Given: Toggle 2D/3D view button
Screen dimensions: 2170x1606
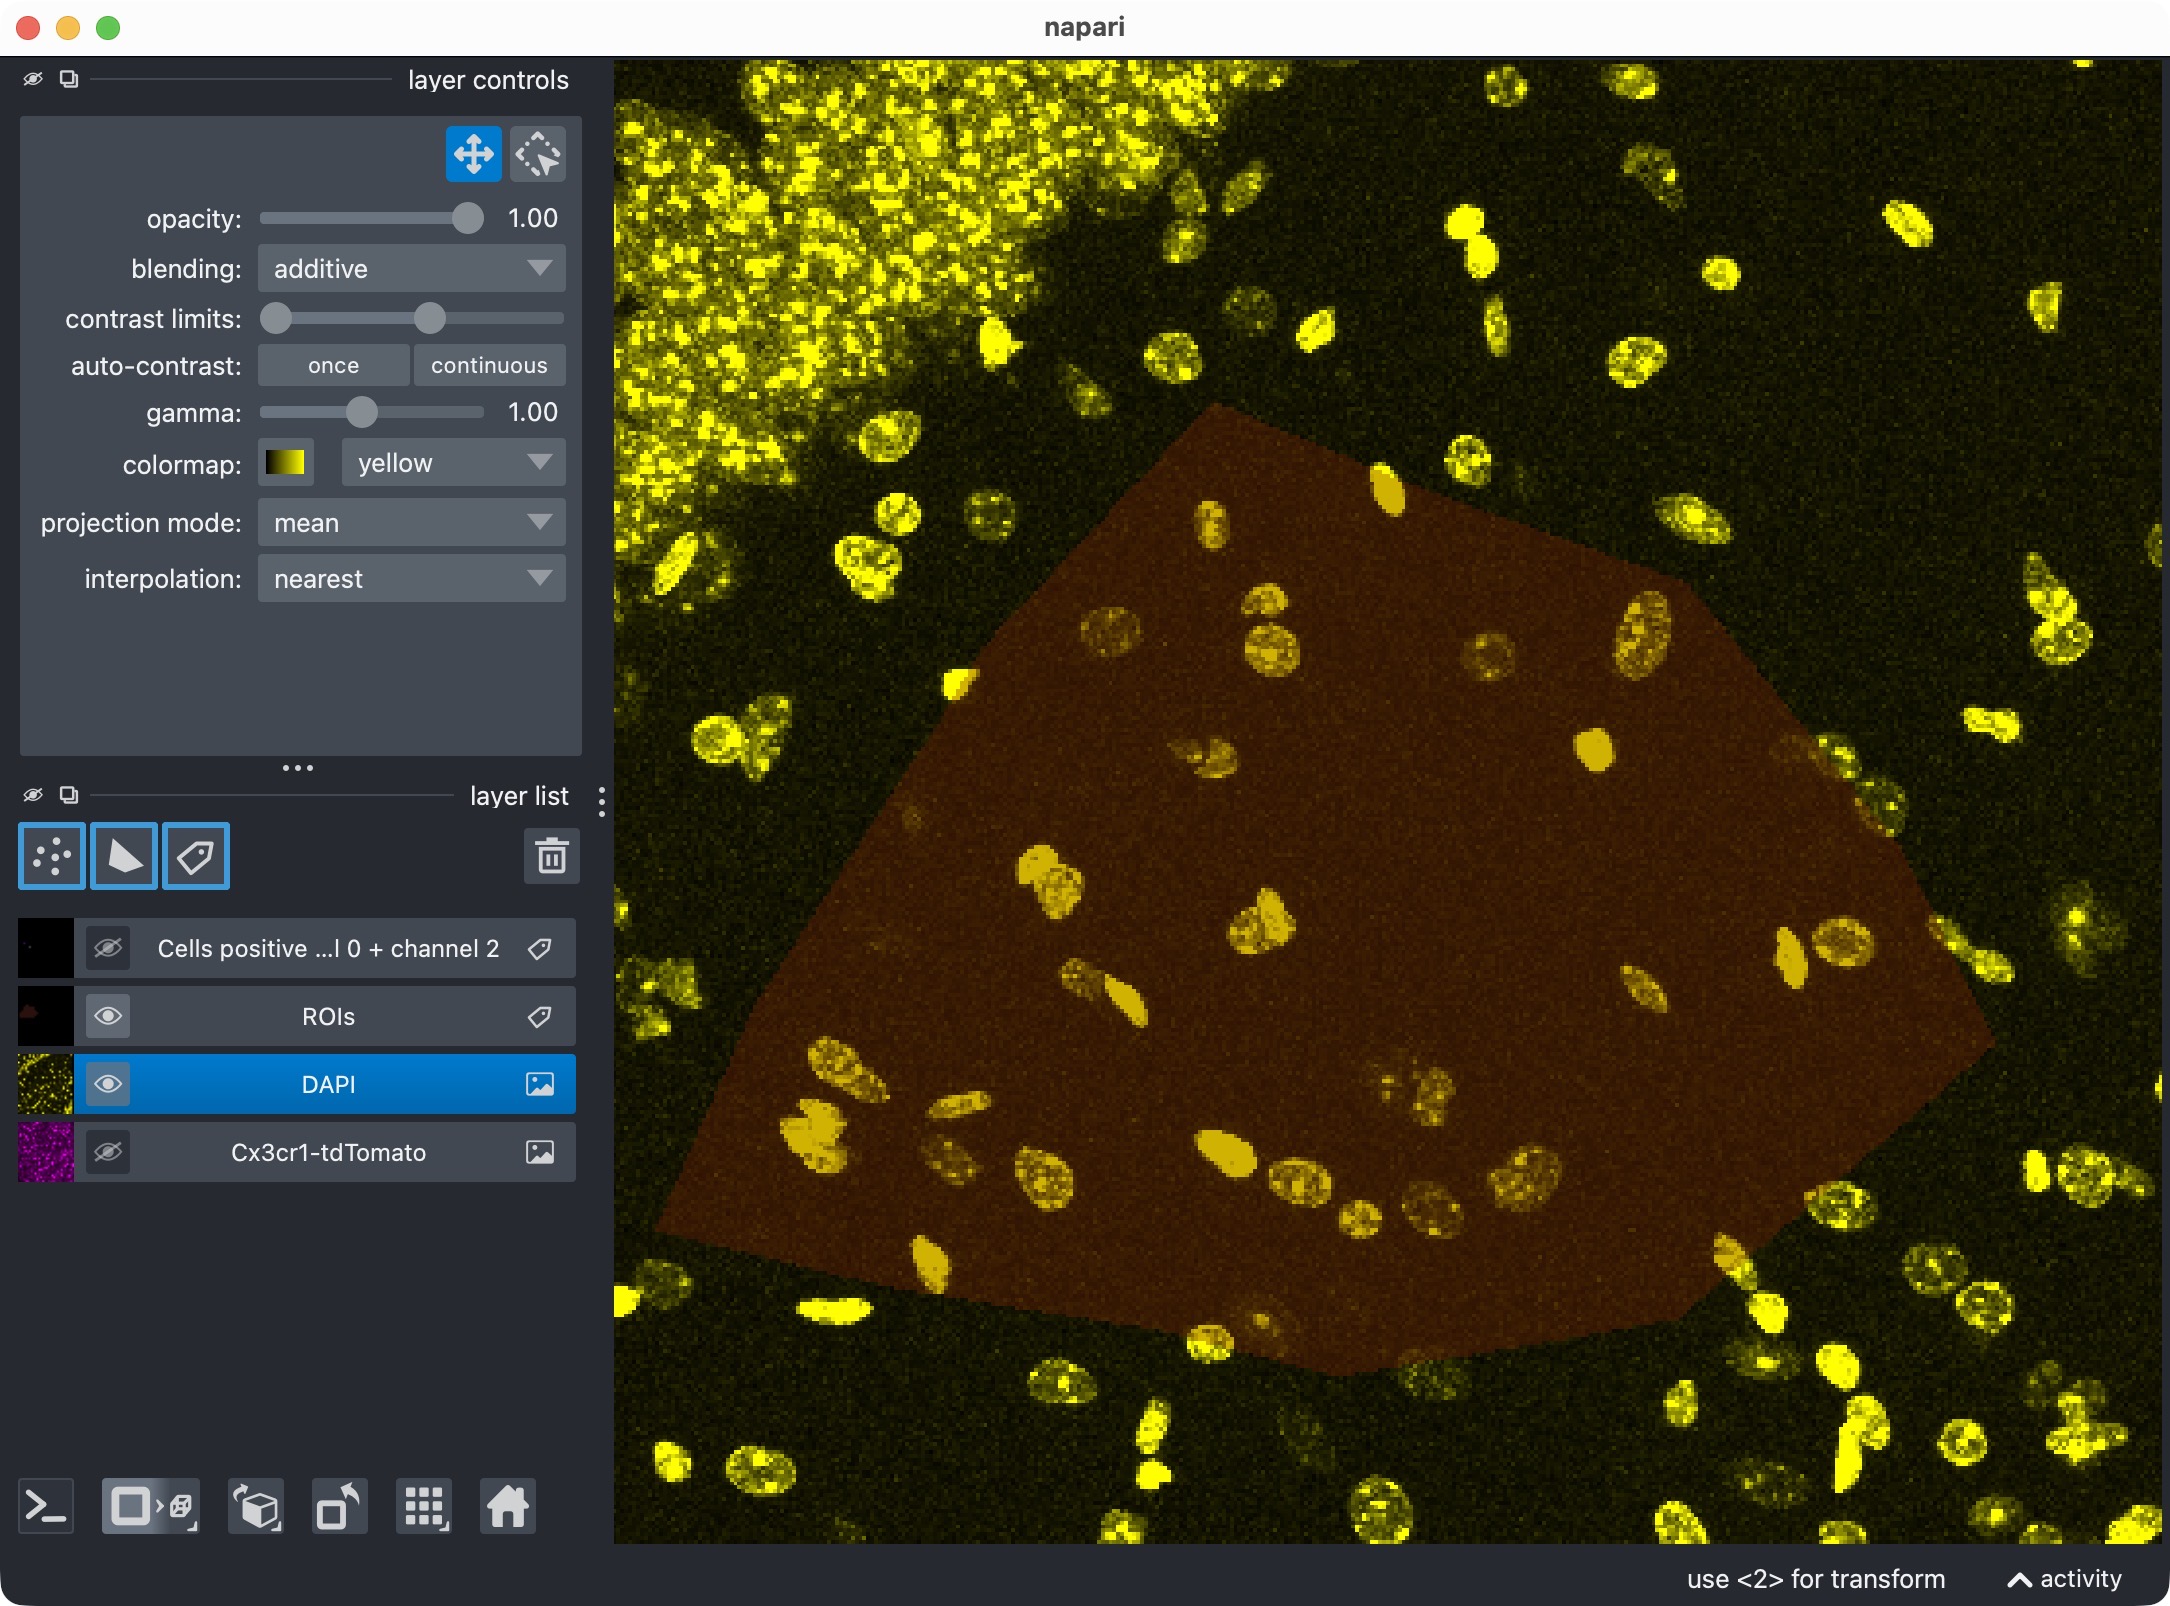Looking at the screenshot, I should coord(151,1506).
